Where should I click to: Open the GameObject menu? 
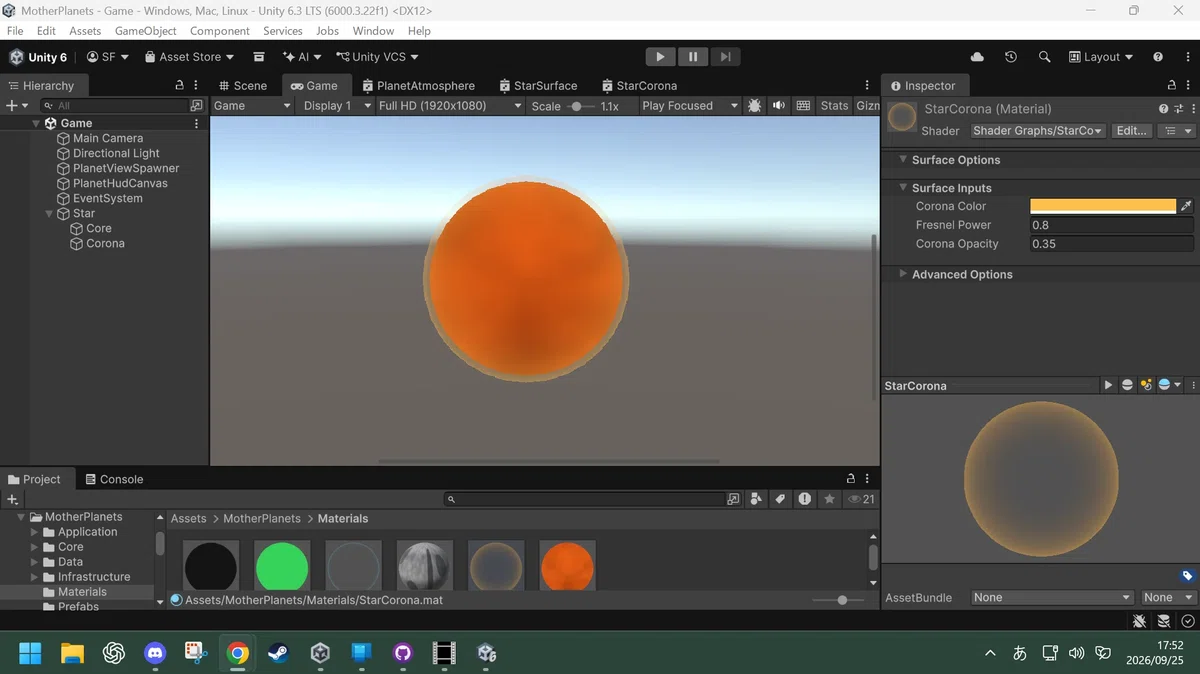(x=146, y=31)
